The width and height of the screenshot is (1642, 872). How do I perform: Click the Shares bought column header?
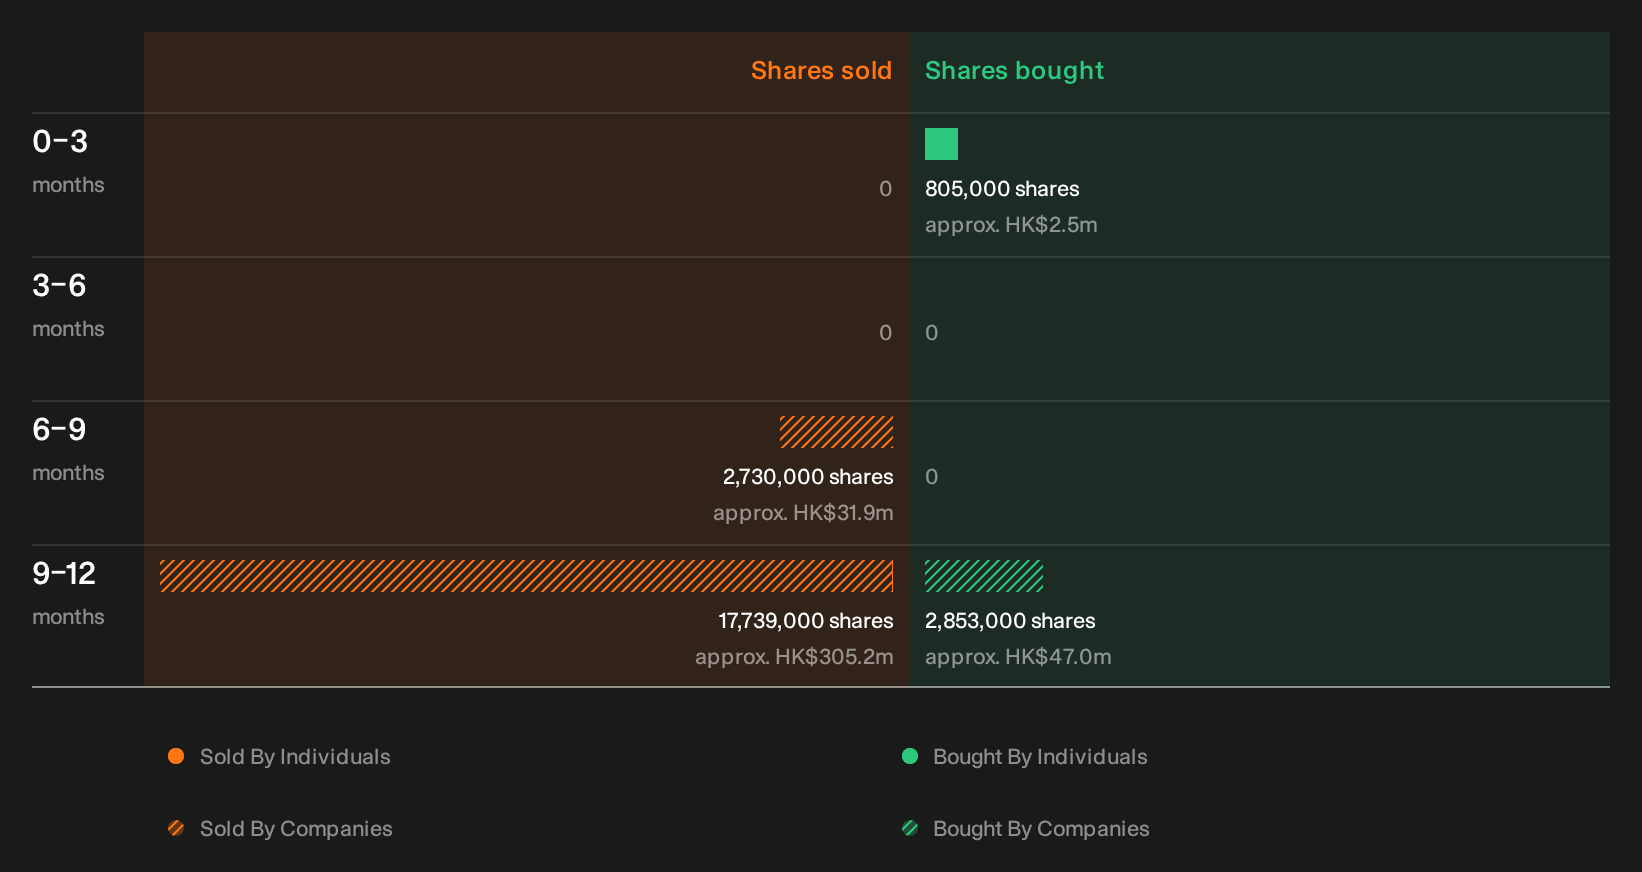coord(1014,71)
